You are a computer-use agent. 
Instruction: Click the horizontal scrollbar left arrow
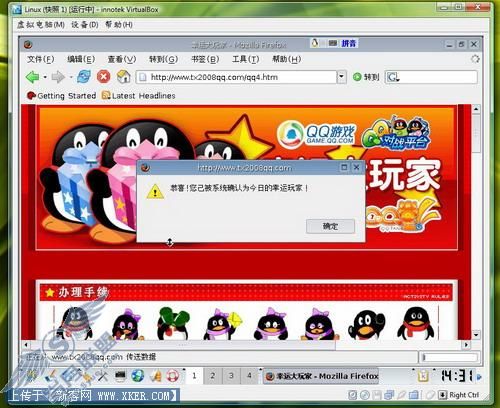click(26, 344)
